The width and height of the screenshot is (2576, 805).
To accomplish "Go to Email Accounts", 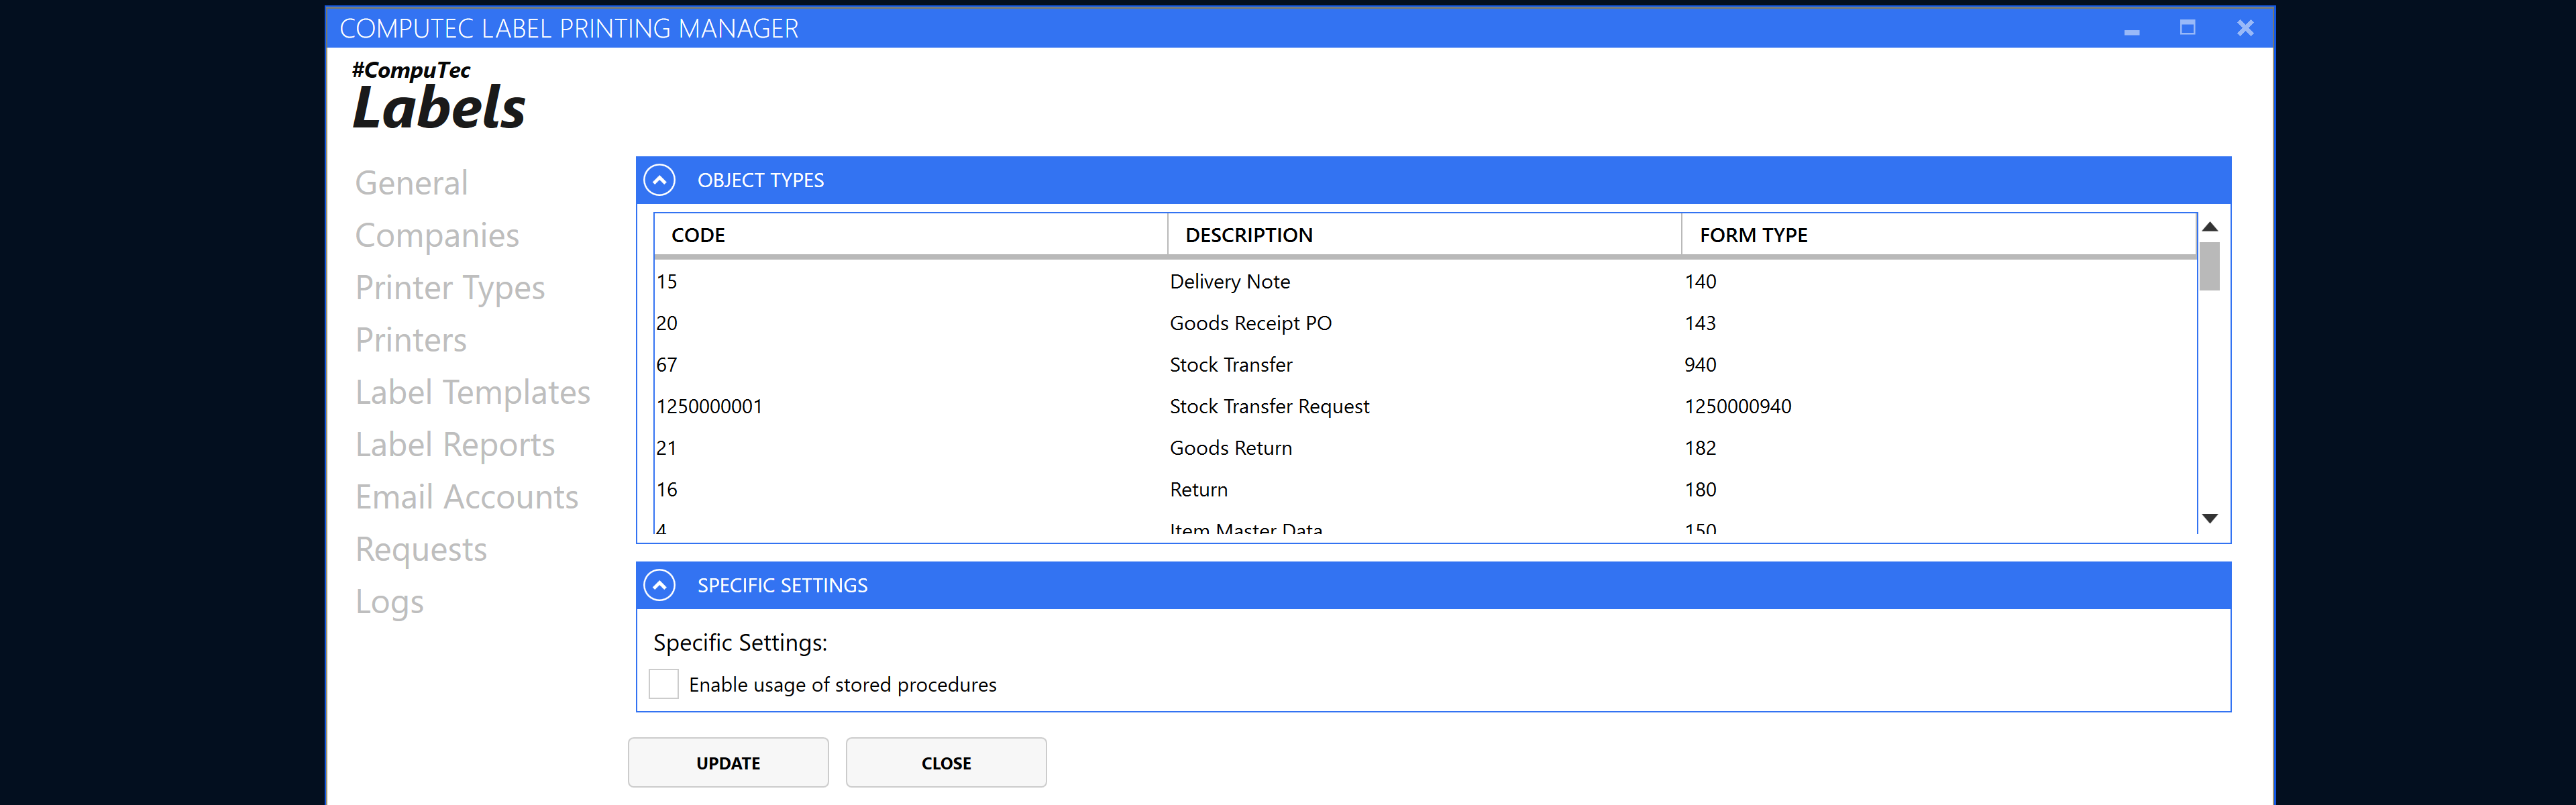I will pos(467,497).
